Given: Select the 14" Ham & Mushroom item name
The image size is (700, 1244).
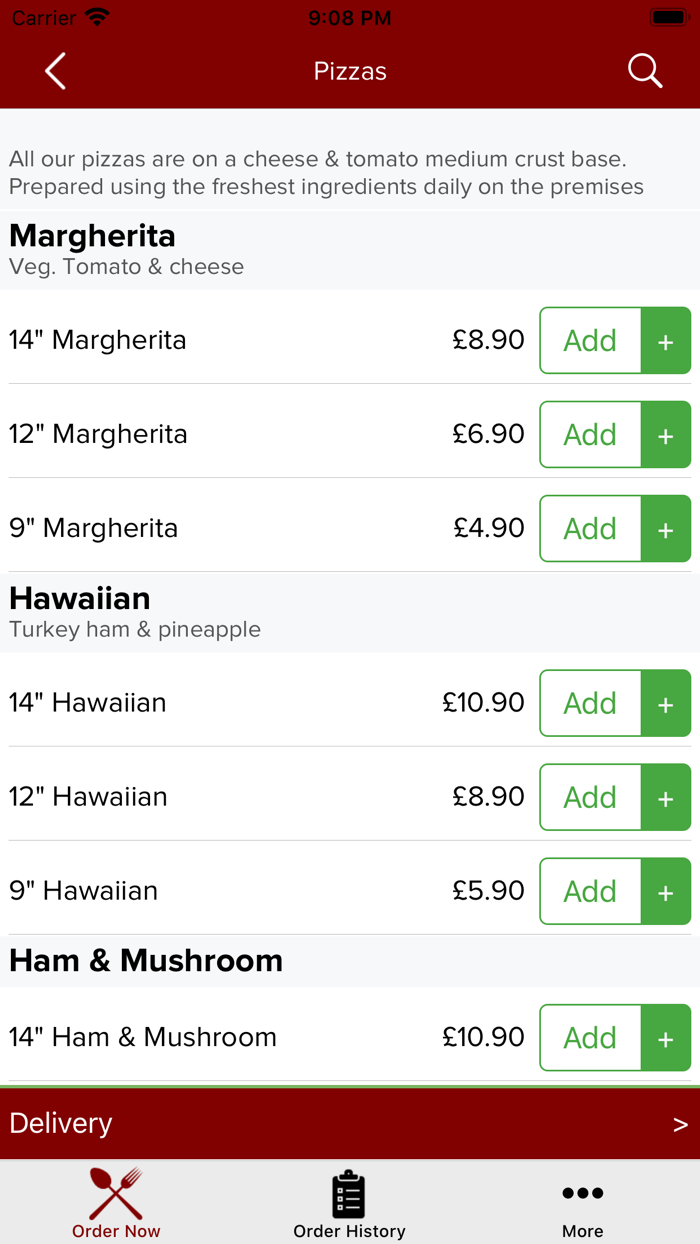Looking at the screenshot, I should (143, 1038).
